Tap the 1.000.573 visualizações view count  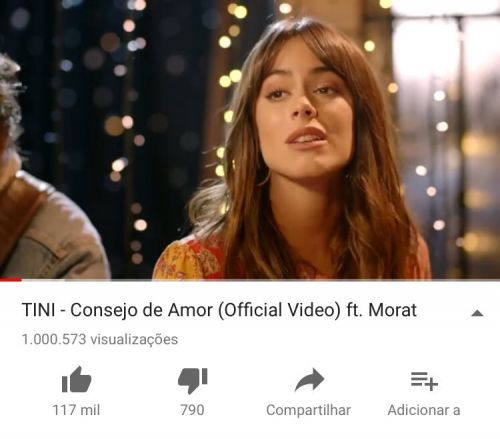(100, 339)
